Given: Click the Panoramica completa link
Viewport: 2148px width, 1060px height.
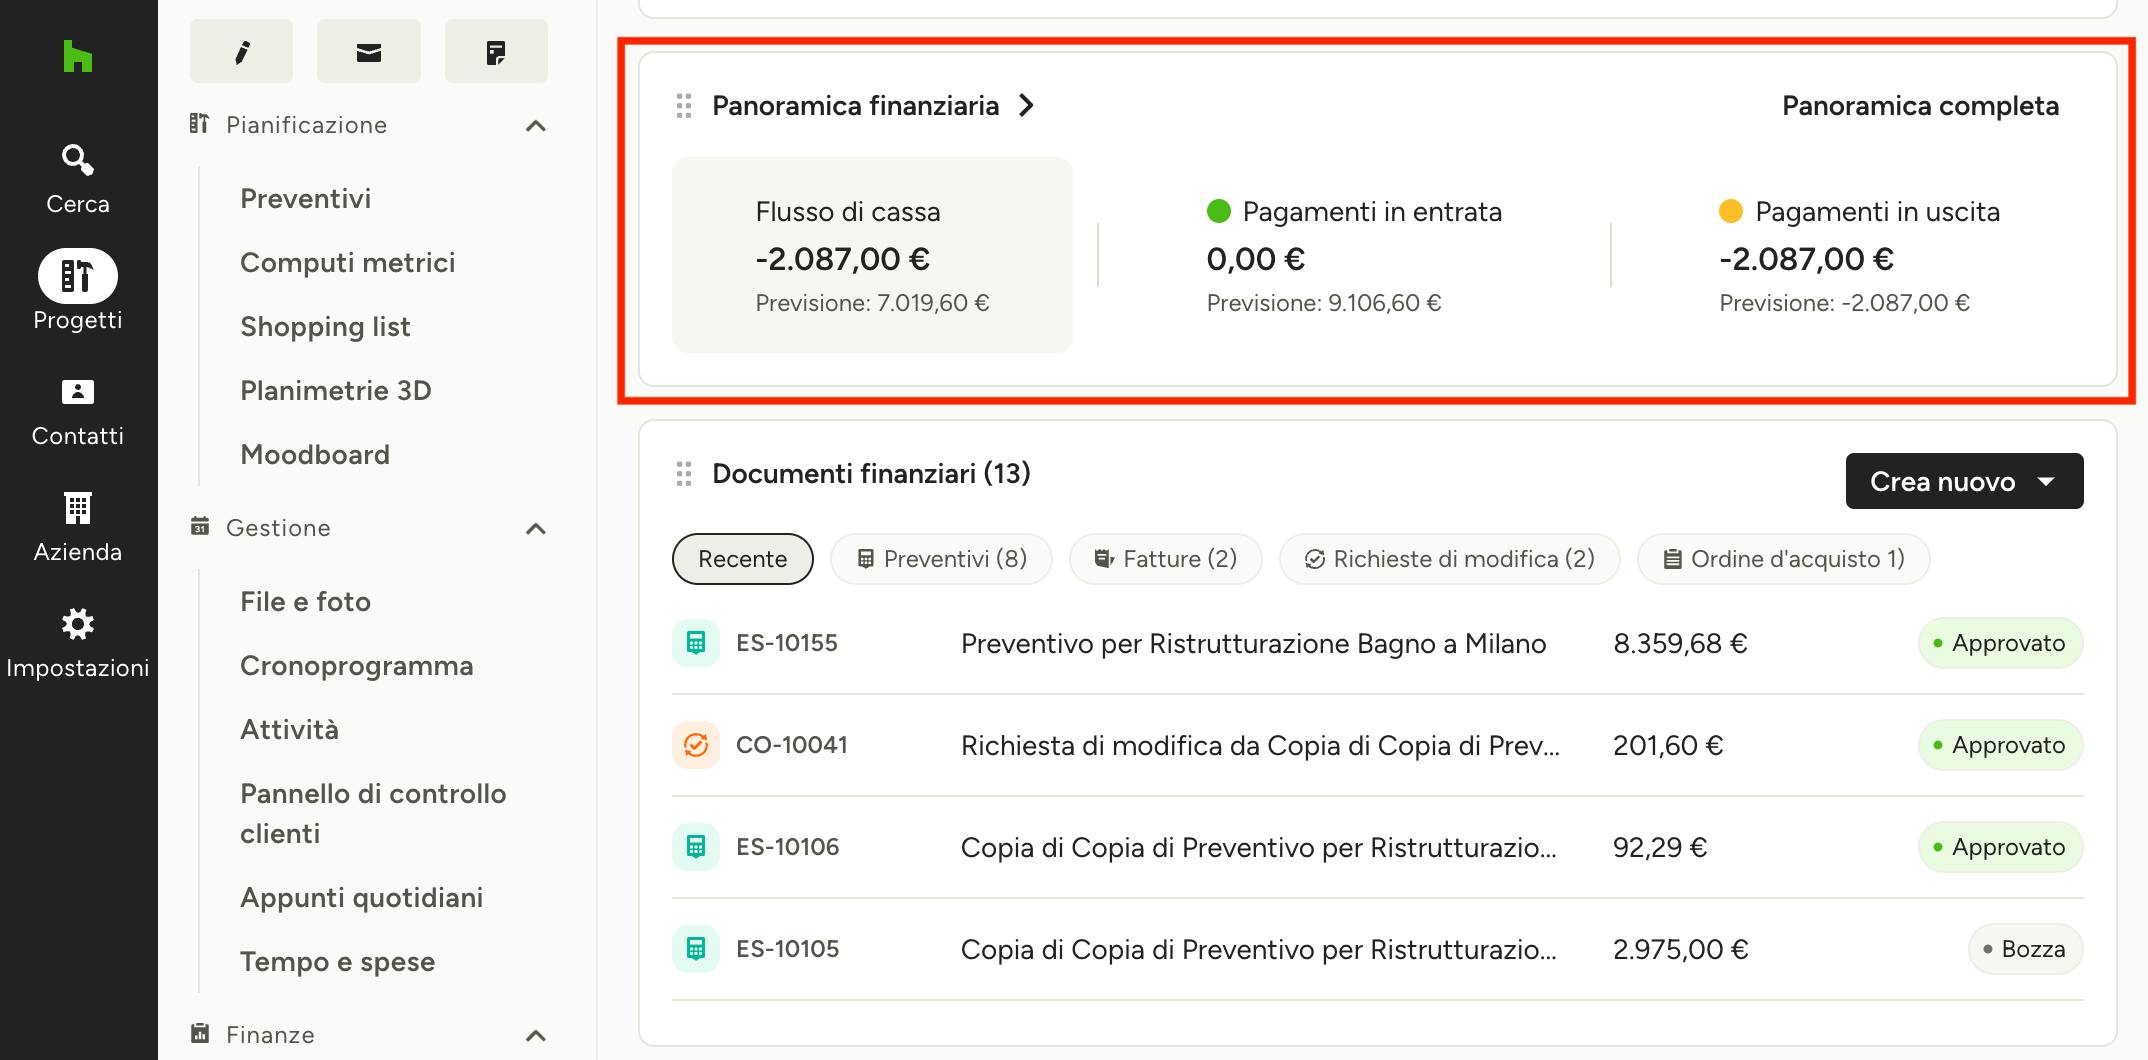Looking at the screenshot, I should 1920,106.
